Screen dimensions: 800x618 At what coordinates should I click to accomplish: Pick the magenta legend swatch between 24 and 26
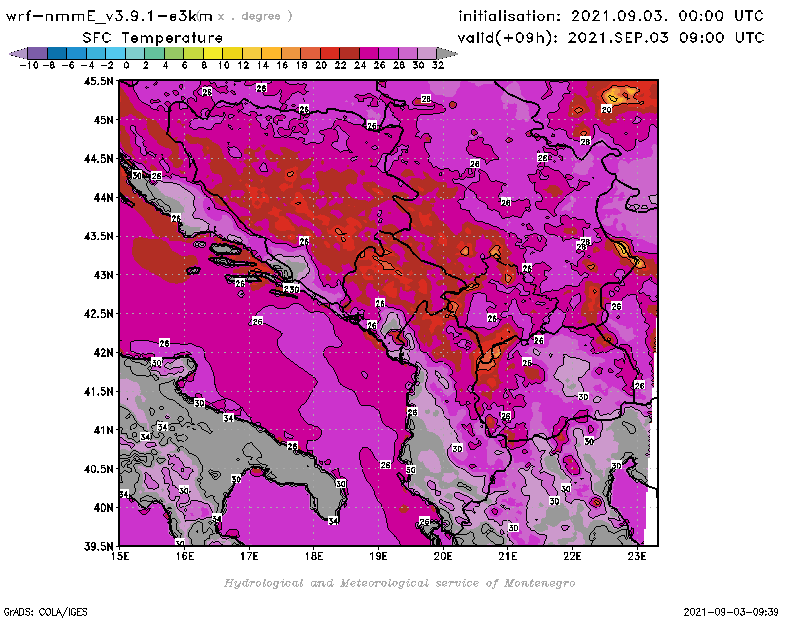coord(368,53)
